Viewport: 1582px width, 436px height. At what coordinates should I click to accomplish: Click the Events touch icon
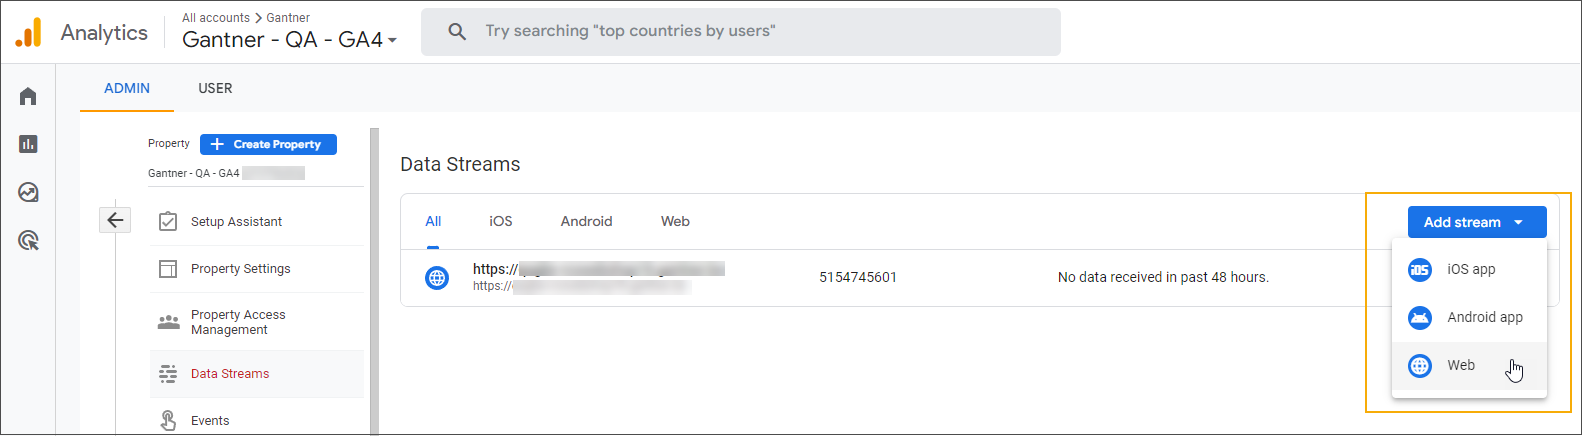[168, 421]
